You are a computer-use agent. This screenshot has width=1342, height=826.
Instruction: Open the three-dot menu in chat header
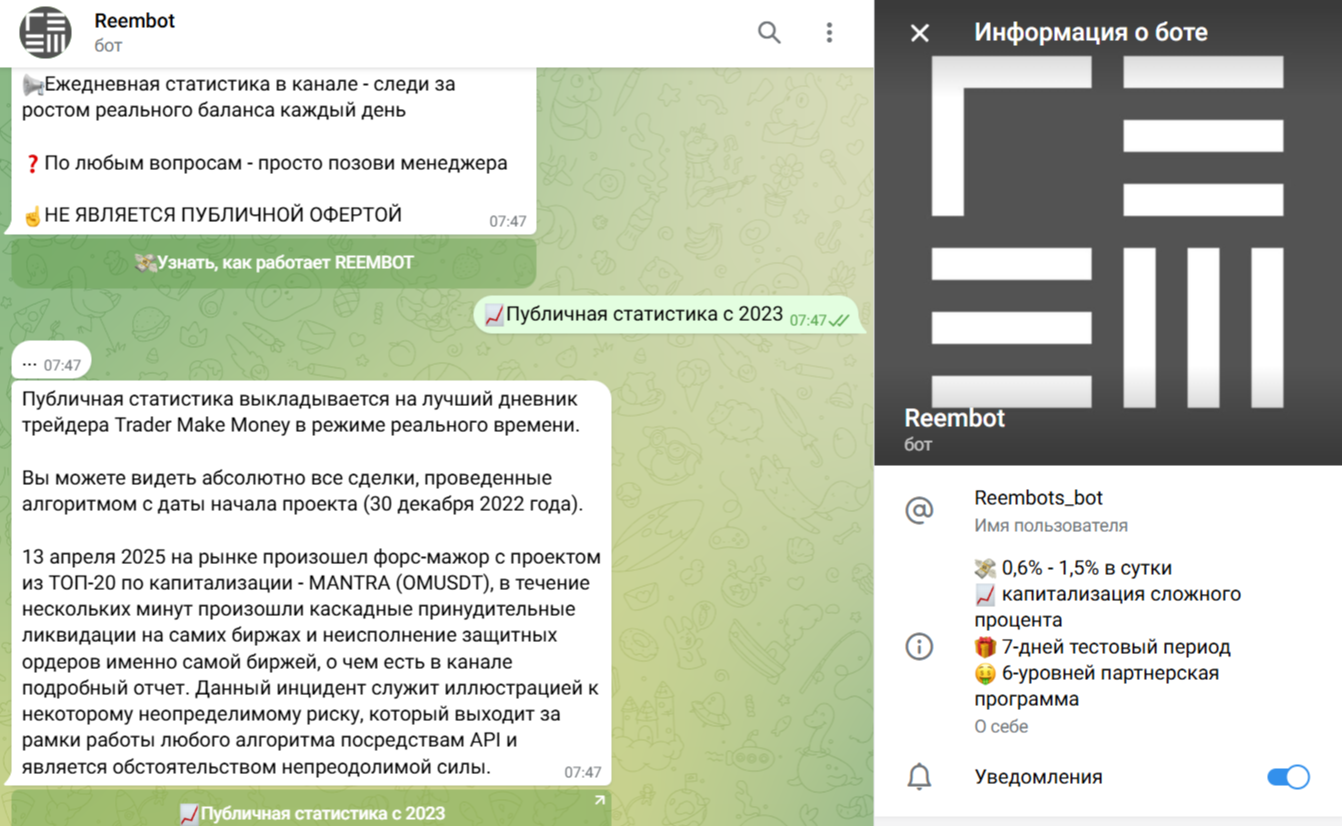pyautogui.click(x=829, y=32)
